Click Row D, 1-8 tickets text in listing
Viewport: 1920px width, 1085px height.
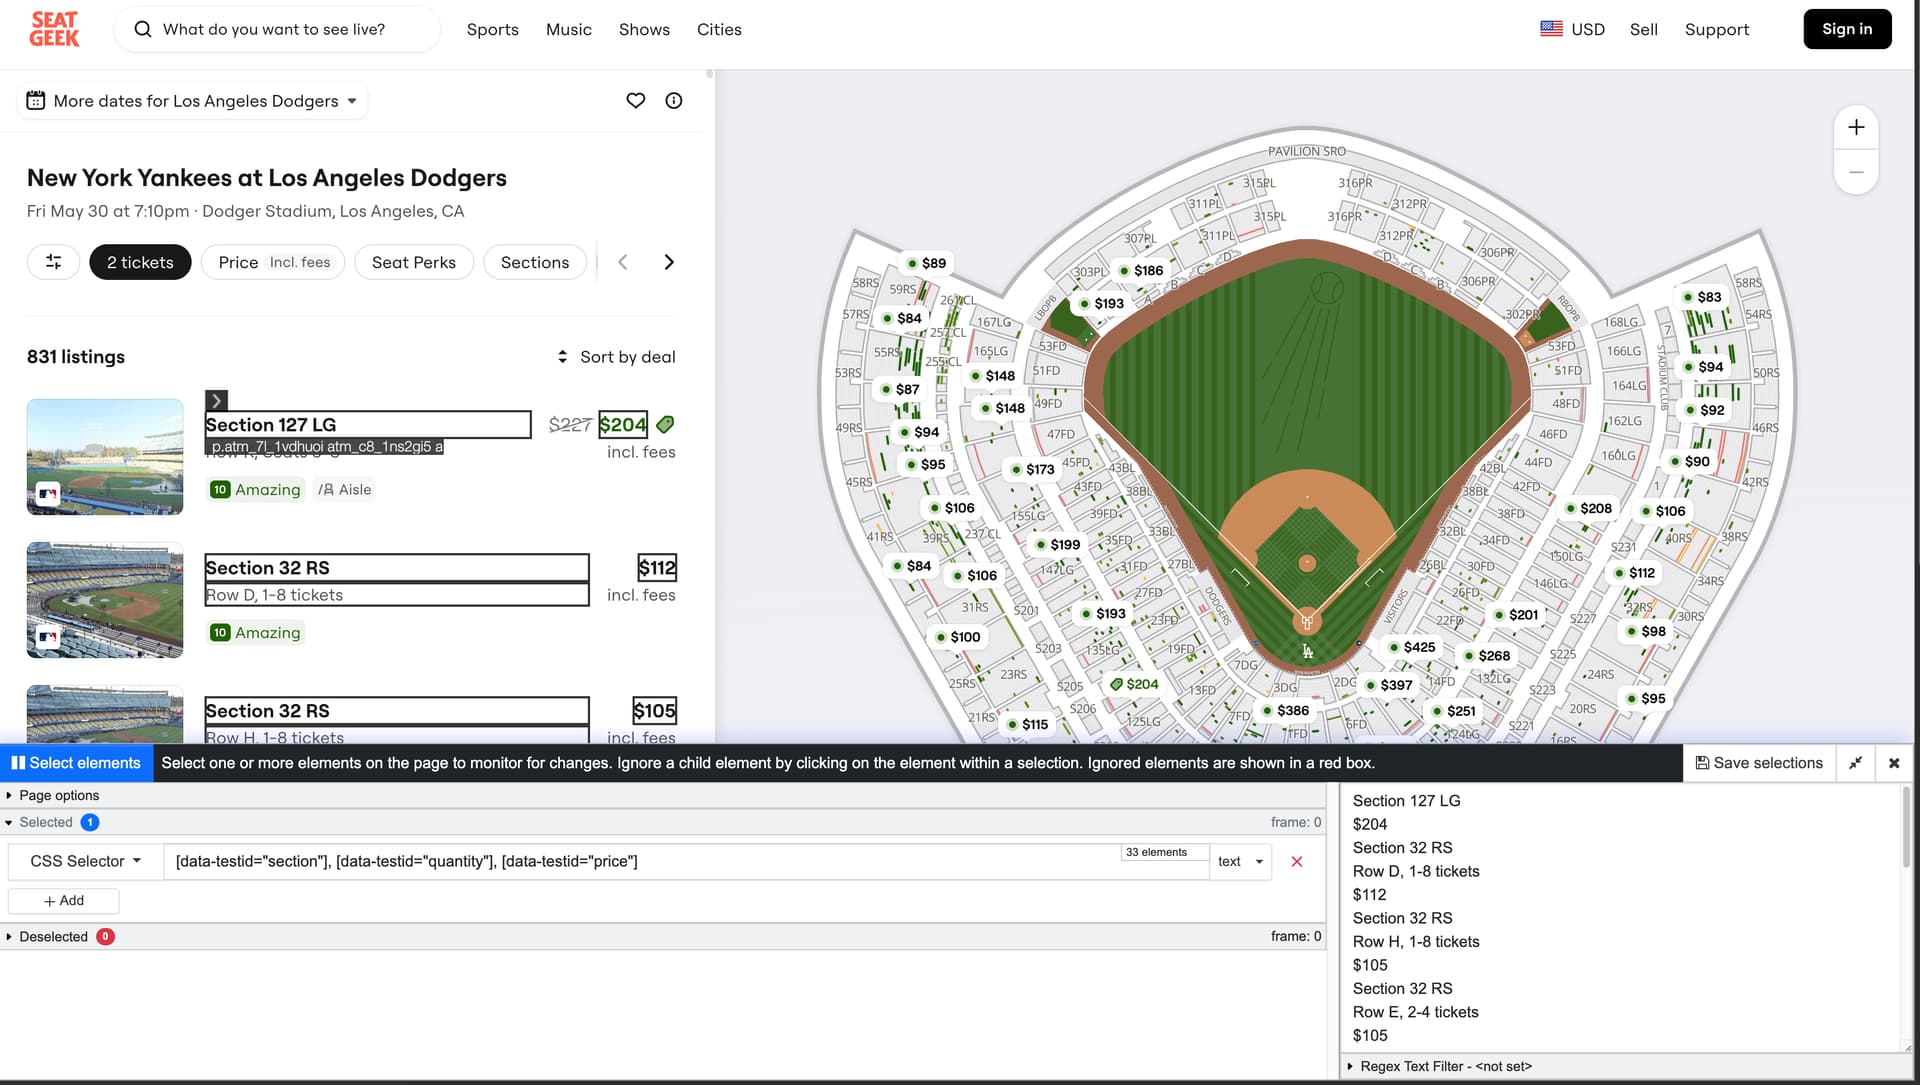pyautogui.click(x=274, y=595)
